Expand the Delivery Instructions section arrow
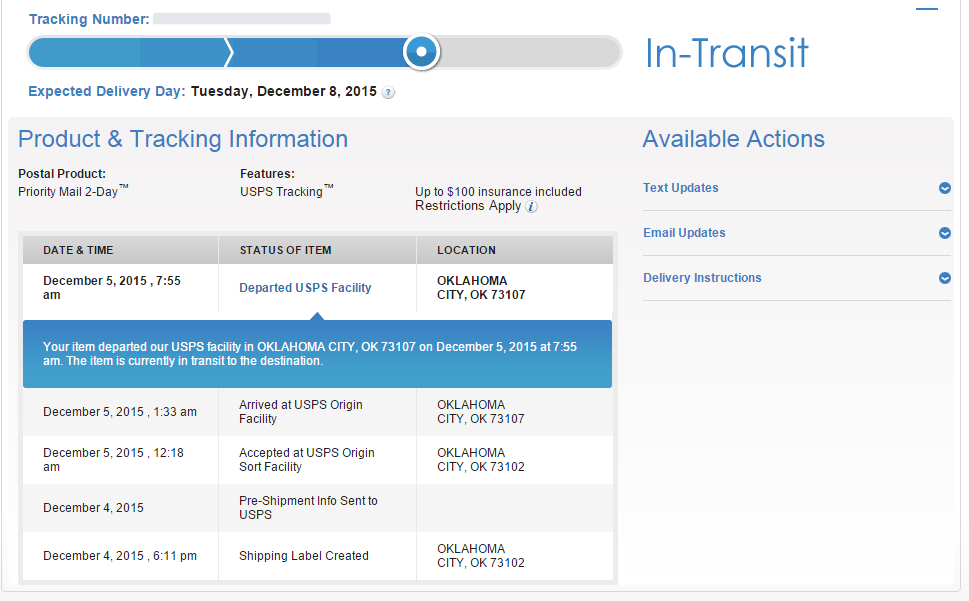 coord(944,278)
